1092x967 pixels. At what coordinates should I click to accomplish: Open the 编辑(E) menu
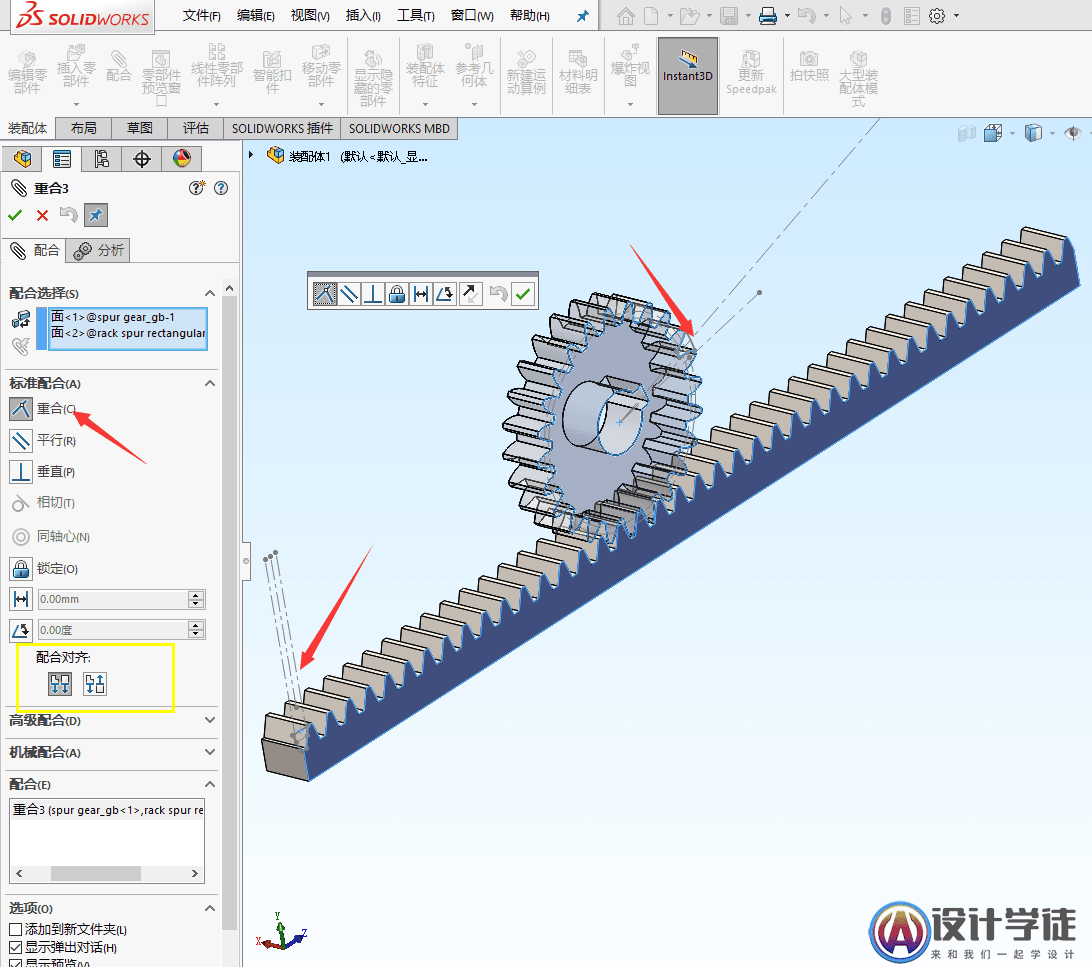(256, 15)
